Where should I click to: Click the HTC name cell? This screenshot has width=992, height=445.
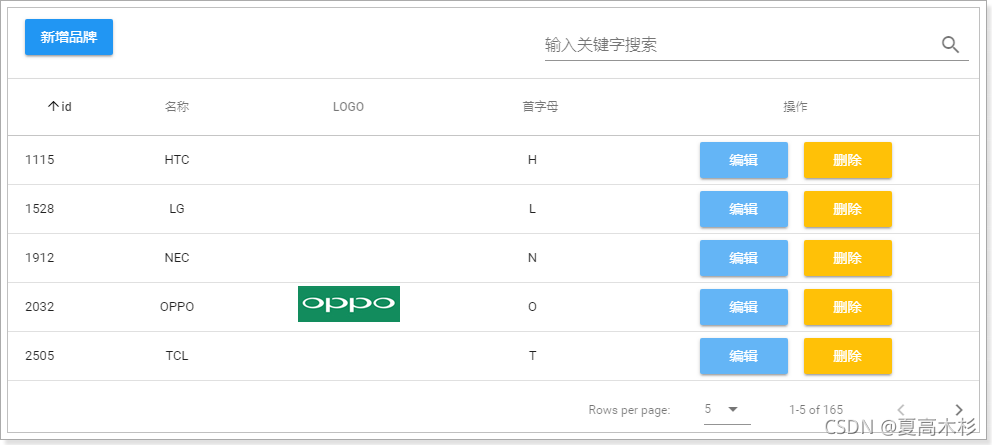(177, 160)
